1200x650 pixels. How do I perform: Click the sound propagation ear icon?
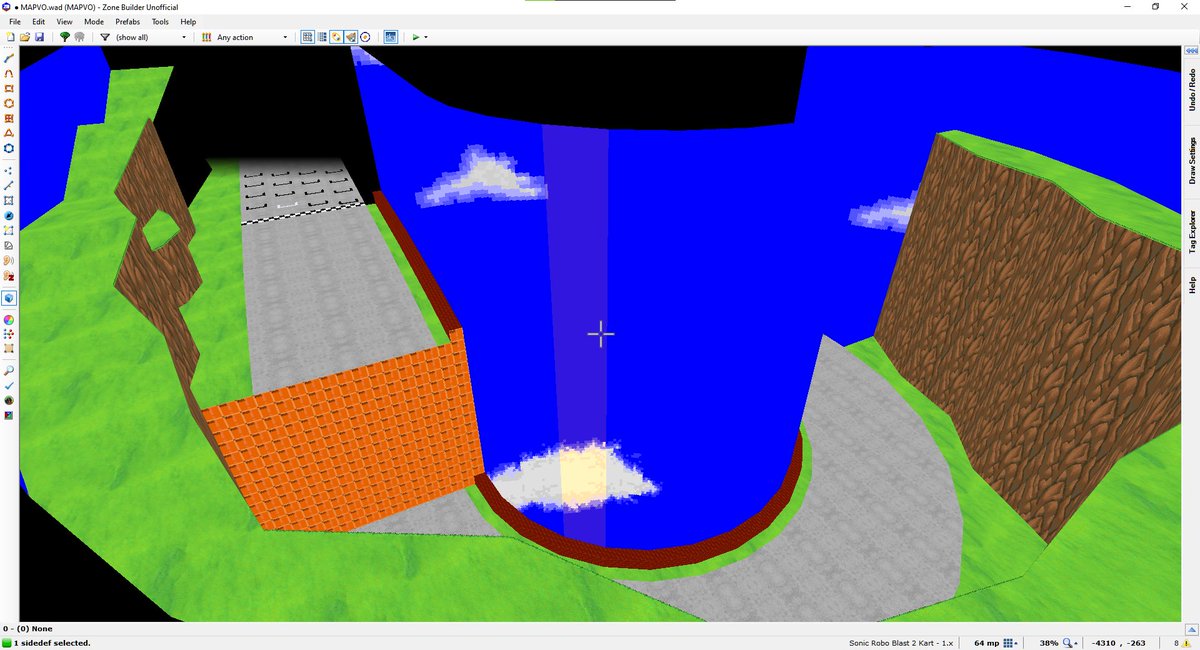point(9,260)
